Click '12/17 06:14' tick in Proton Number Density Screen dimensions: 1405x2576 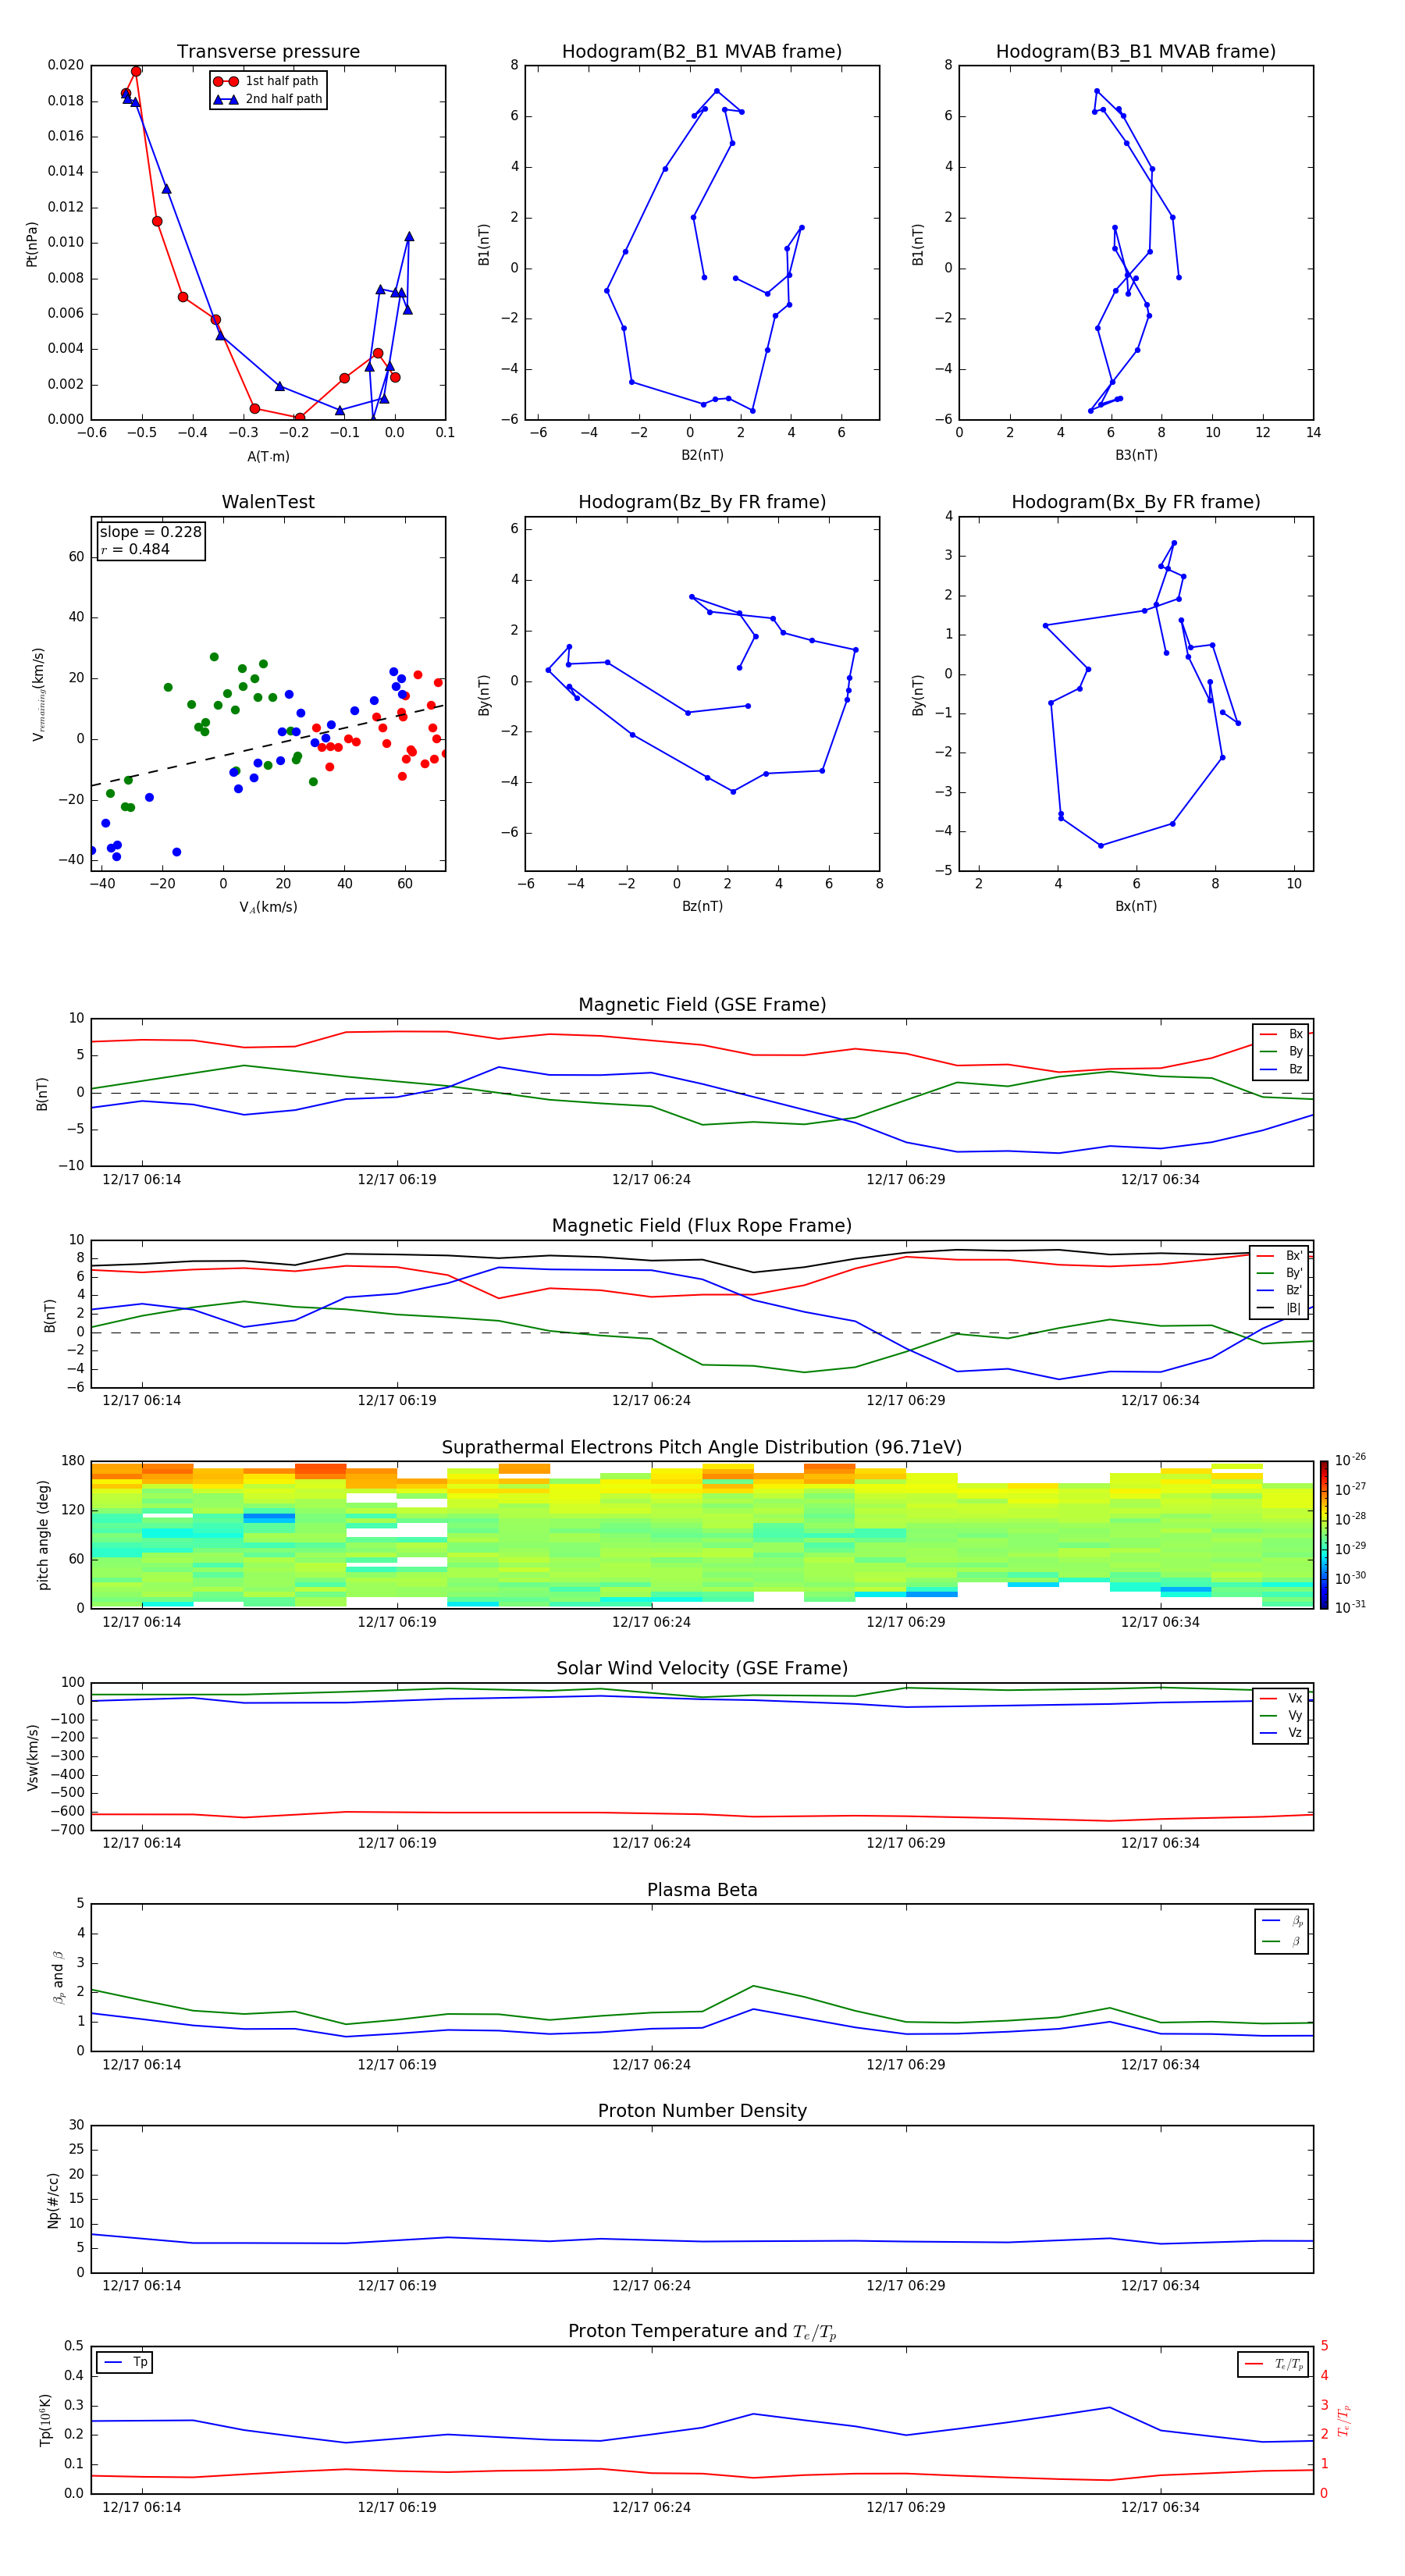(x=142, y=2285)
